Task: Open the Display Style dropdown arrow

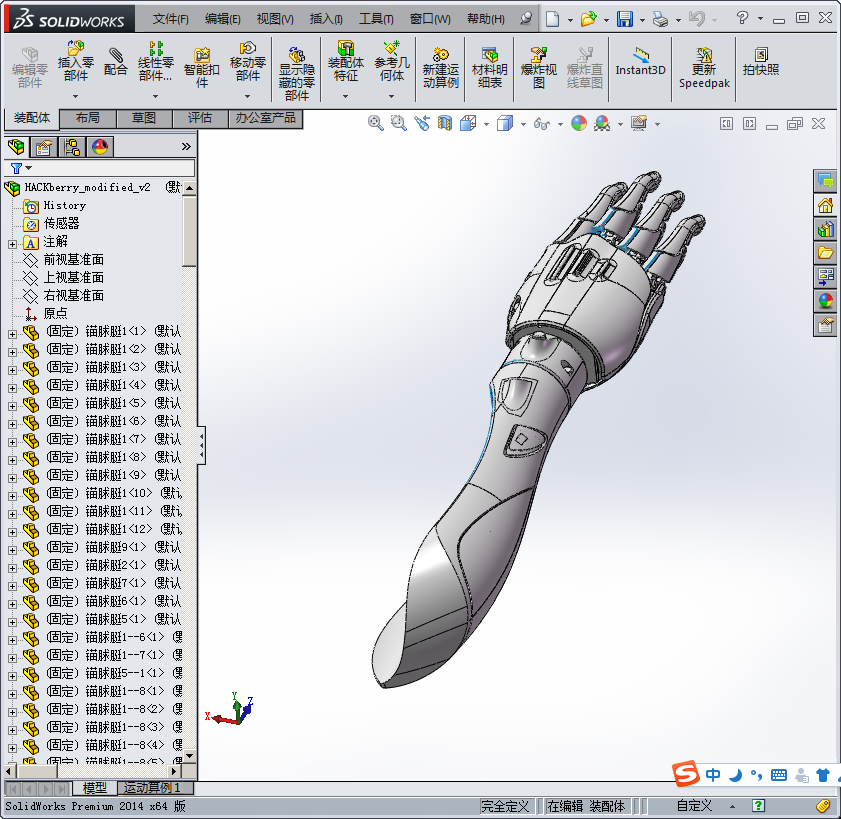Action: (523, 124)
